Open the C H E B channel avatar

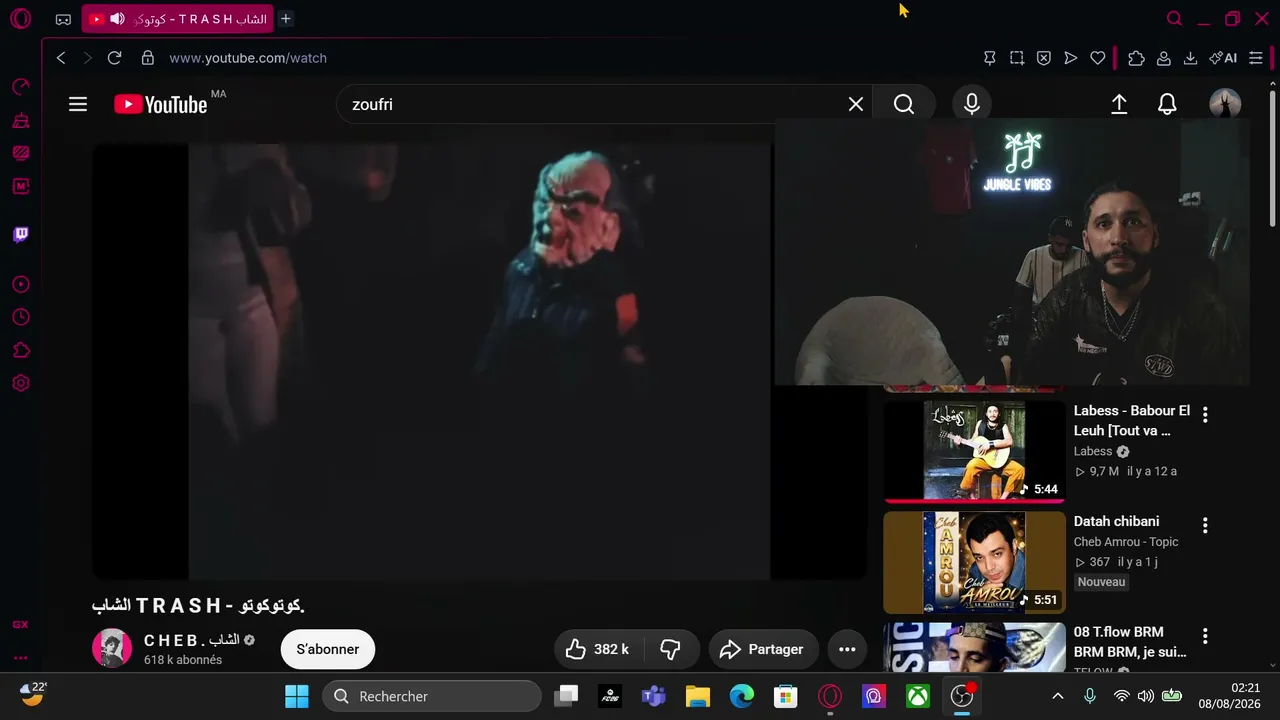click(x=112, y=649)
